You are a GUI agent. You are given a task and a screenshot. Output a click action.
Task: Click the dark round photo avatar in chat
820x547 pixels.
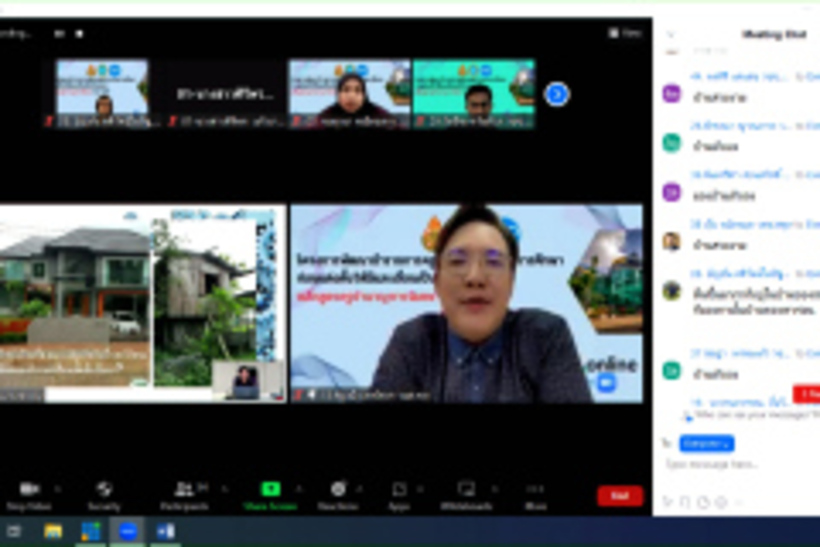pos(671,290)
